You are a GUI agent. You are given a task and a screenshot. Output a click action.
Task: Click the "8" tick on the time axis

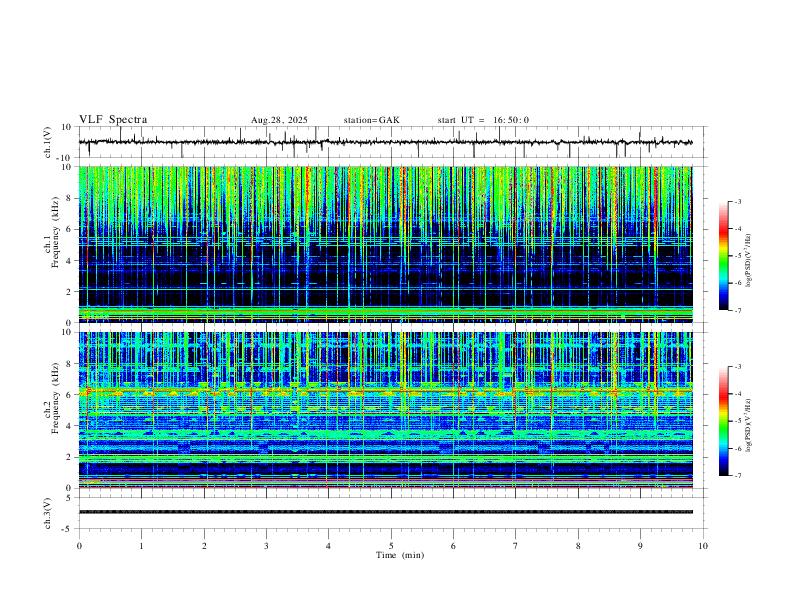(x=578, y=546)
